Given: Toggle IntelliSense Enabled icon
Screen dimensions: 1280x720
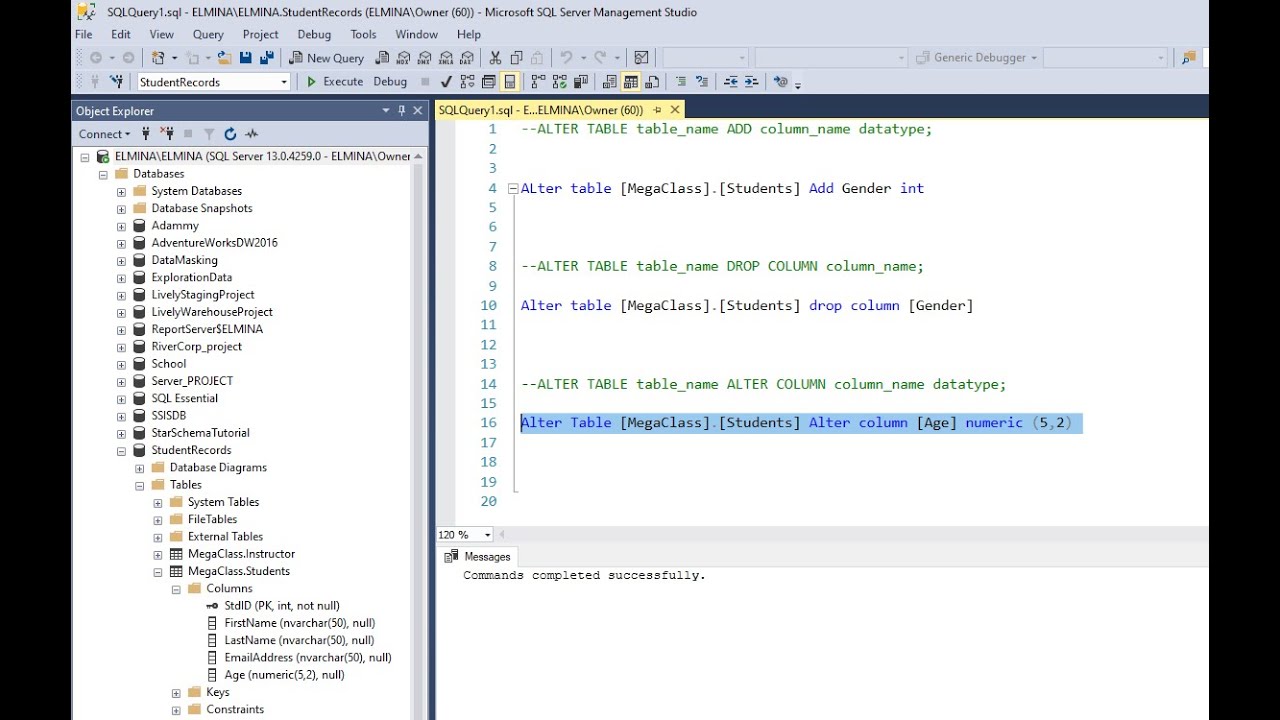Looking at the screenshot, I should click(x=510, y=82).
